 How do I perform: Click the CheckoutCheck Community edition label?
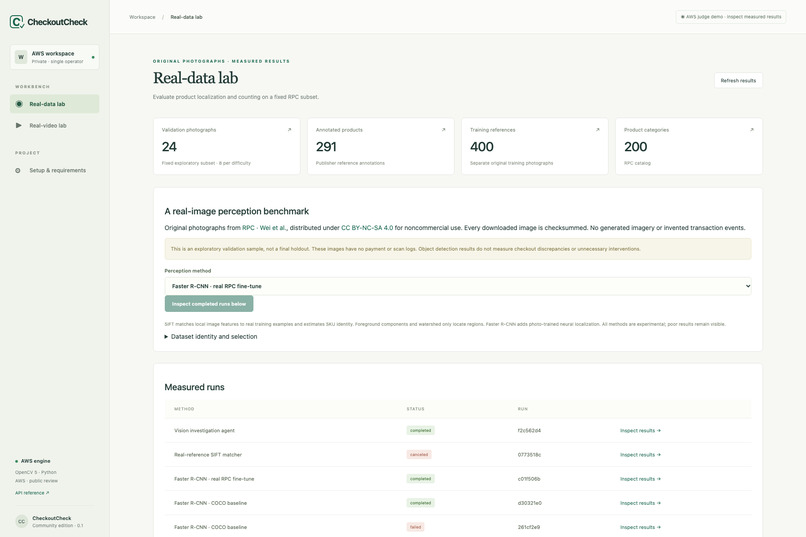point(57,522)
